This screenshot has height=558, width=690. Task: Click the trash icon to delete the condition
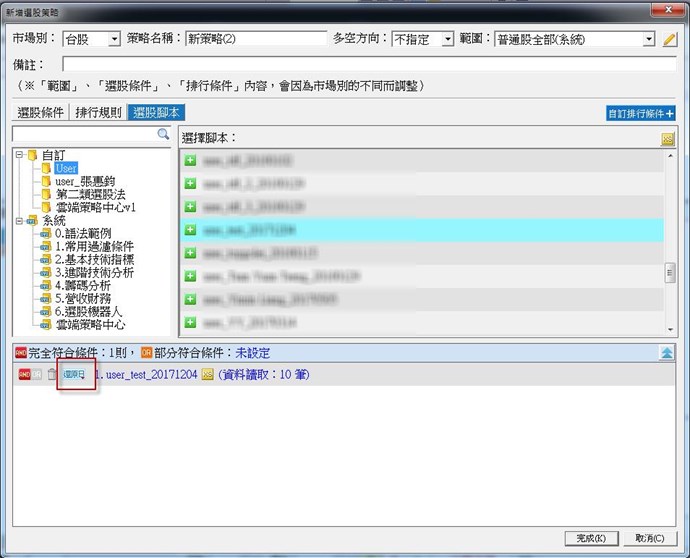click(x=52, y=374)
